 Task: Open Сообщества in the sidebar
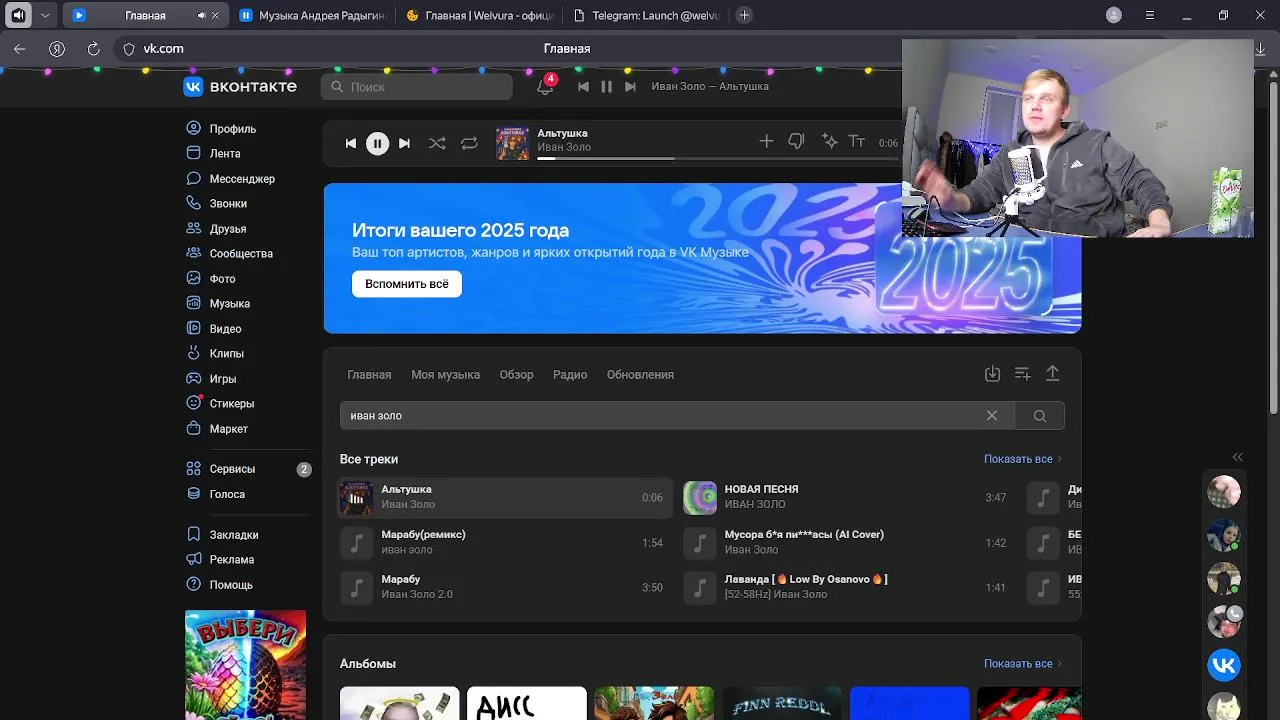click(229, 254)
